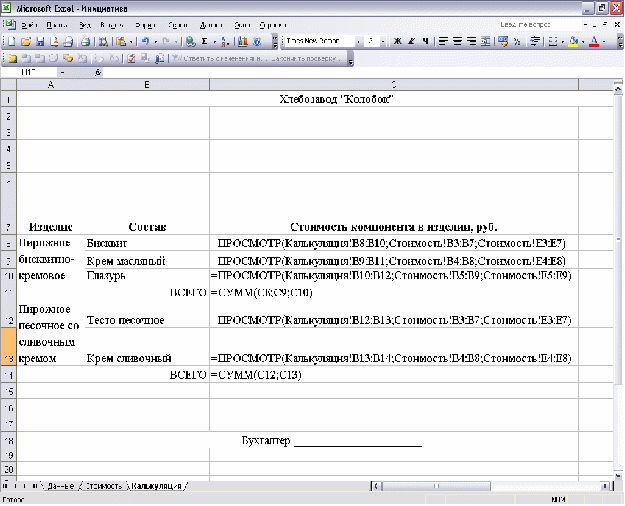625x506 pixels.
Task: Toggle Center alignment
Action: tap(458, 41)
